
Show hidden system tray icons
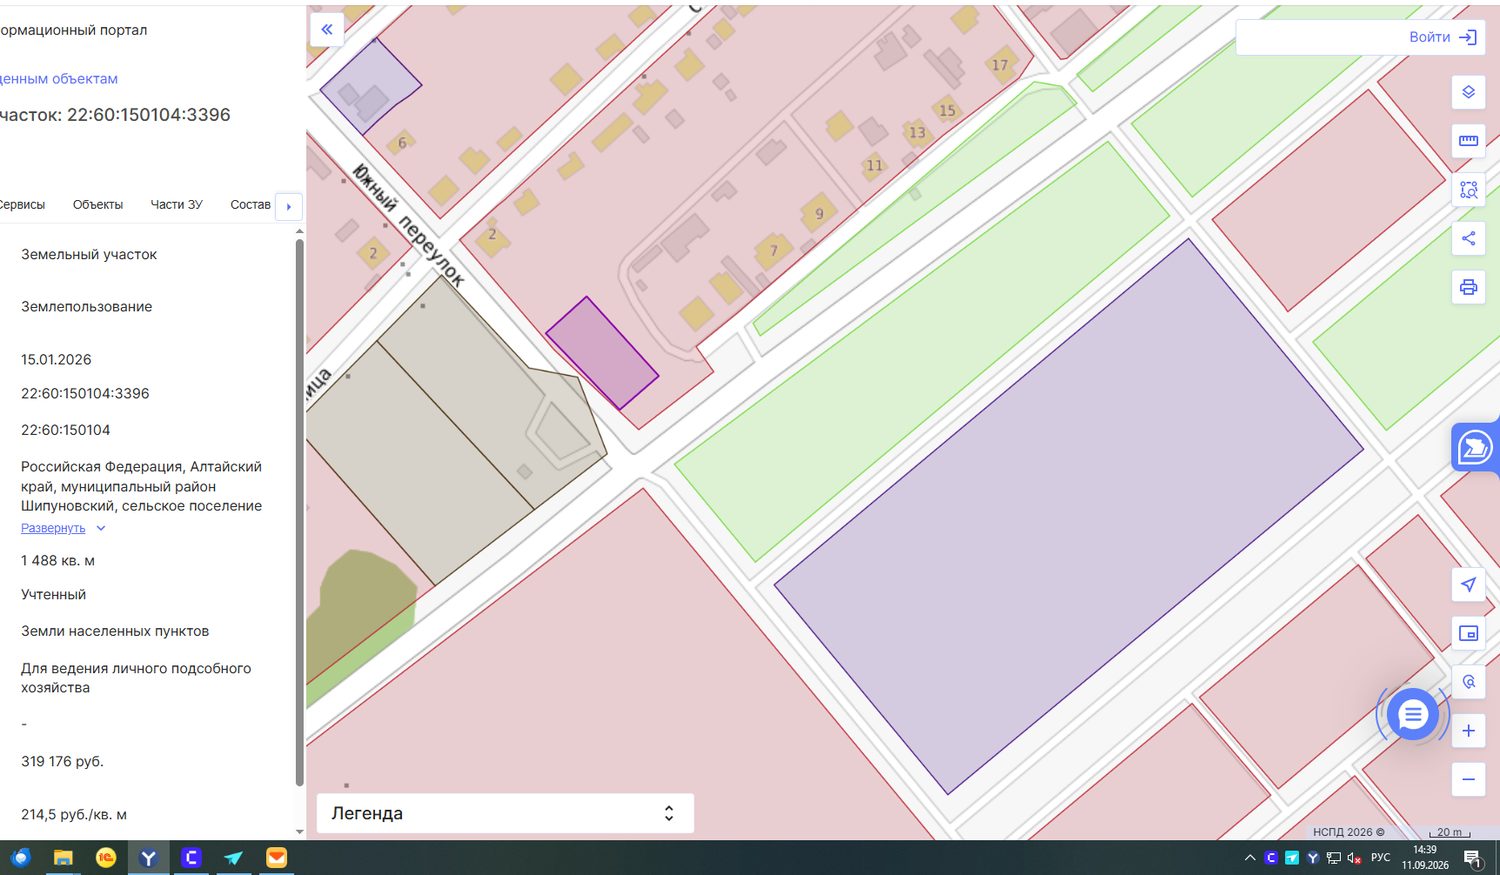pos(1250,858)
